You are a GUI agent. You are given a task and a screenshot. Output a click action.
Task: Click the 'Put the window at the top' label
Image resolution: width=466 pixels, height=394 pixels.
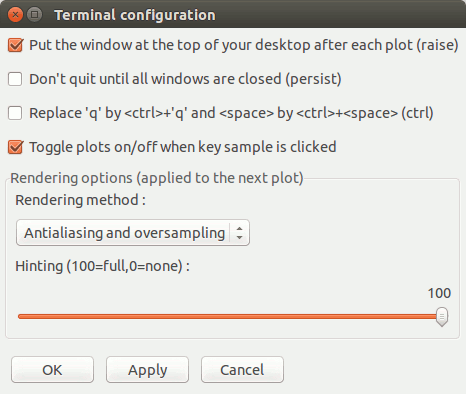click(244, 45)
